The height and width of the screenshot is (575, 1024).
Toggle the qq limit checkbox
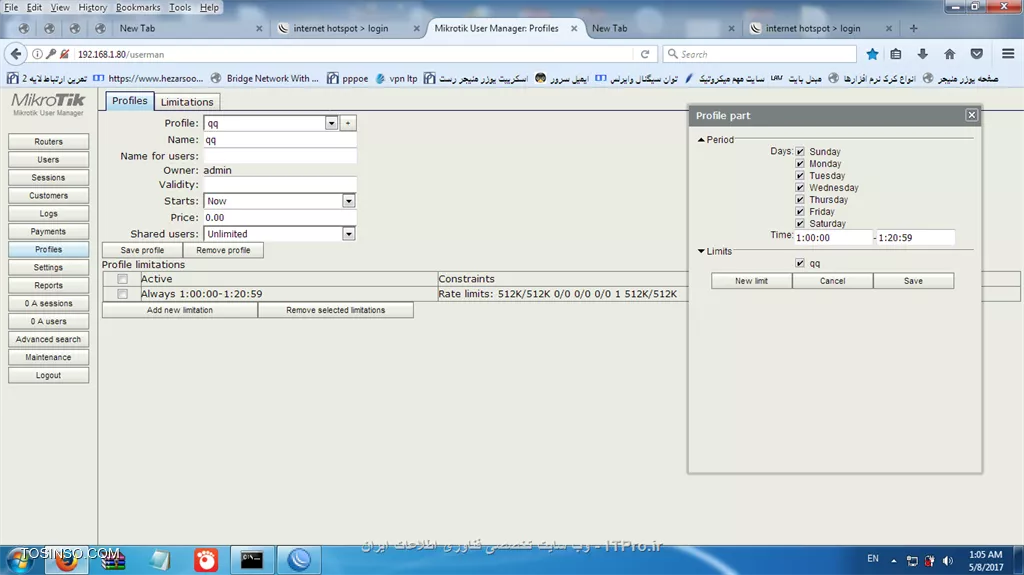pos(800,263)
